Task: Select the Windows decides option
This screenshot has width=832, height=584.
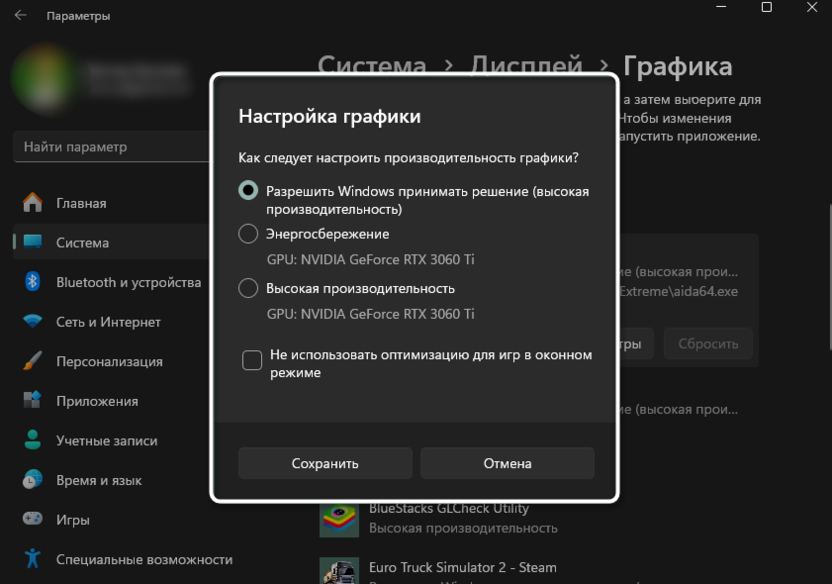Action: 248,190
